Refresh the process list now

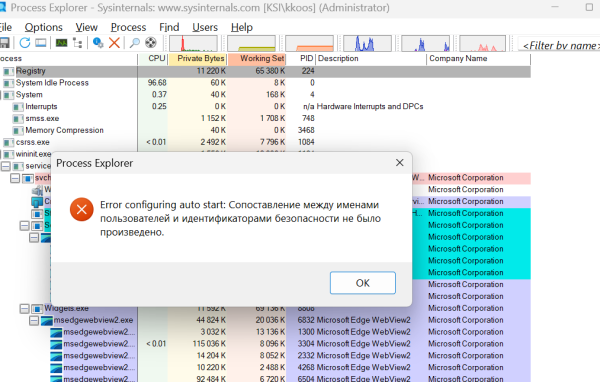(25, 42)
